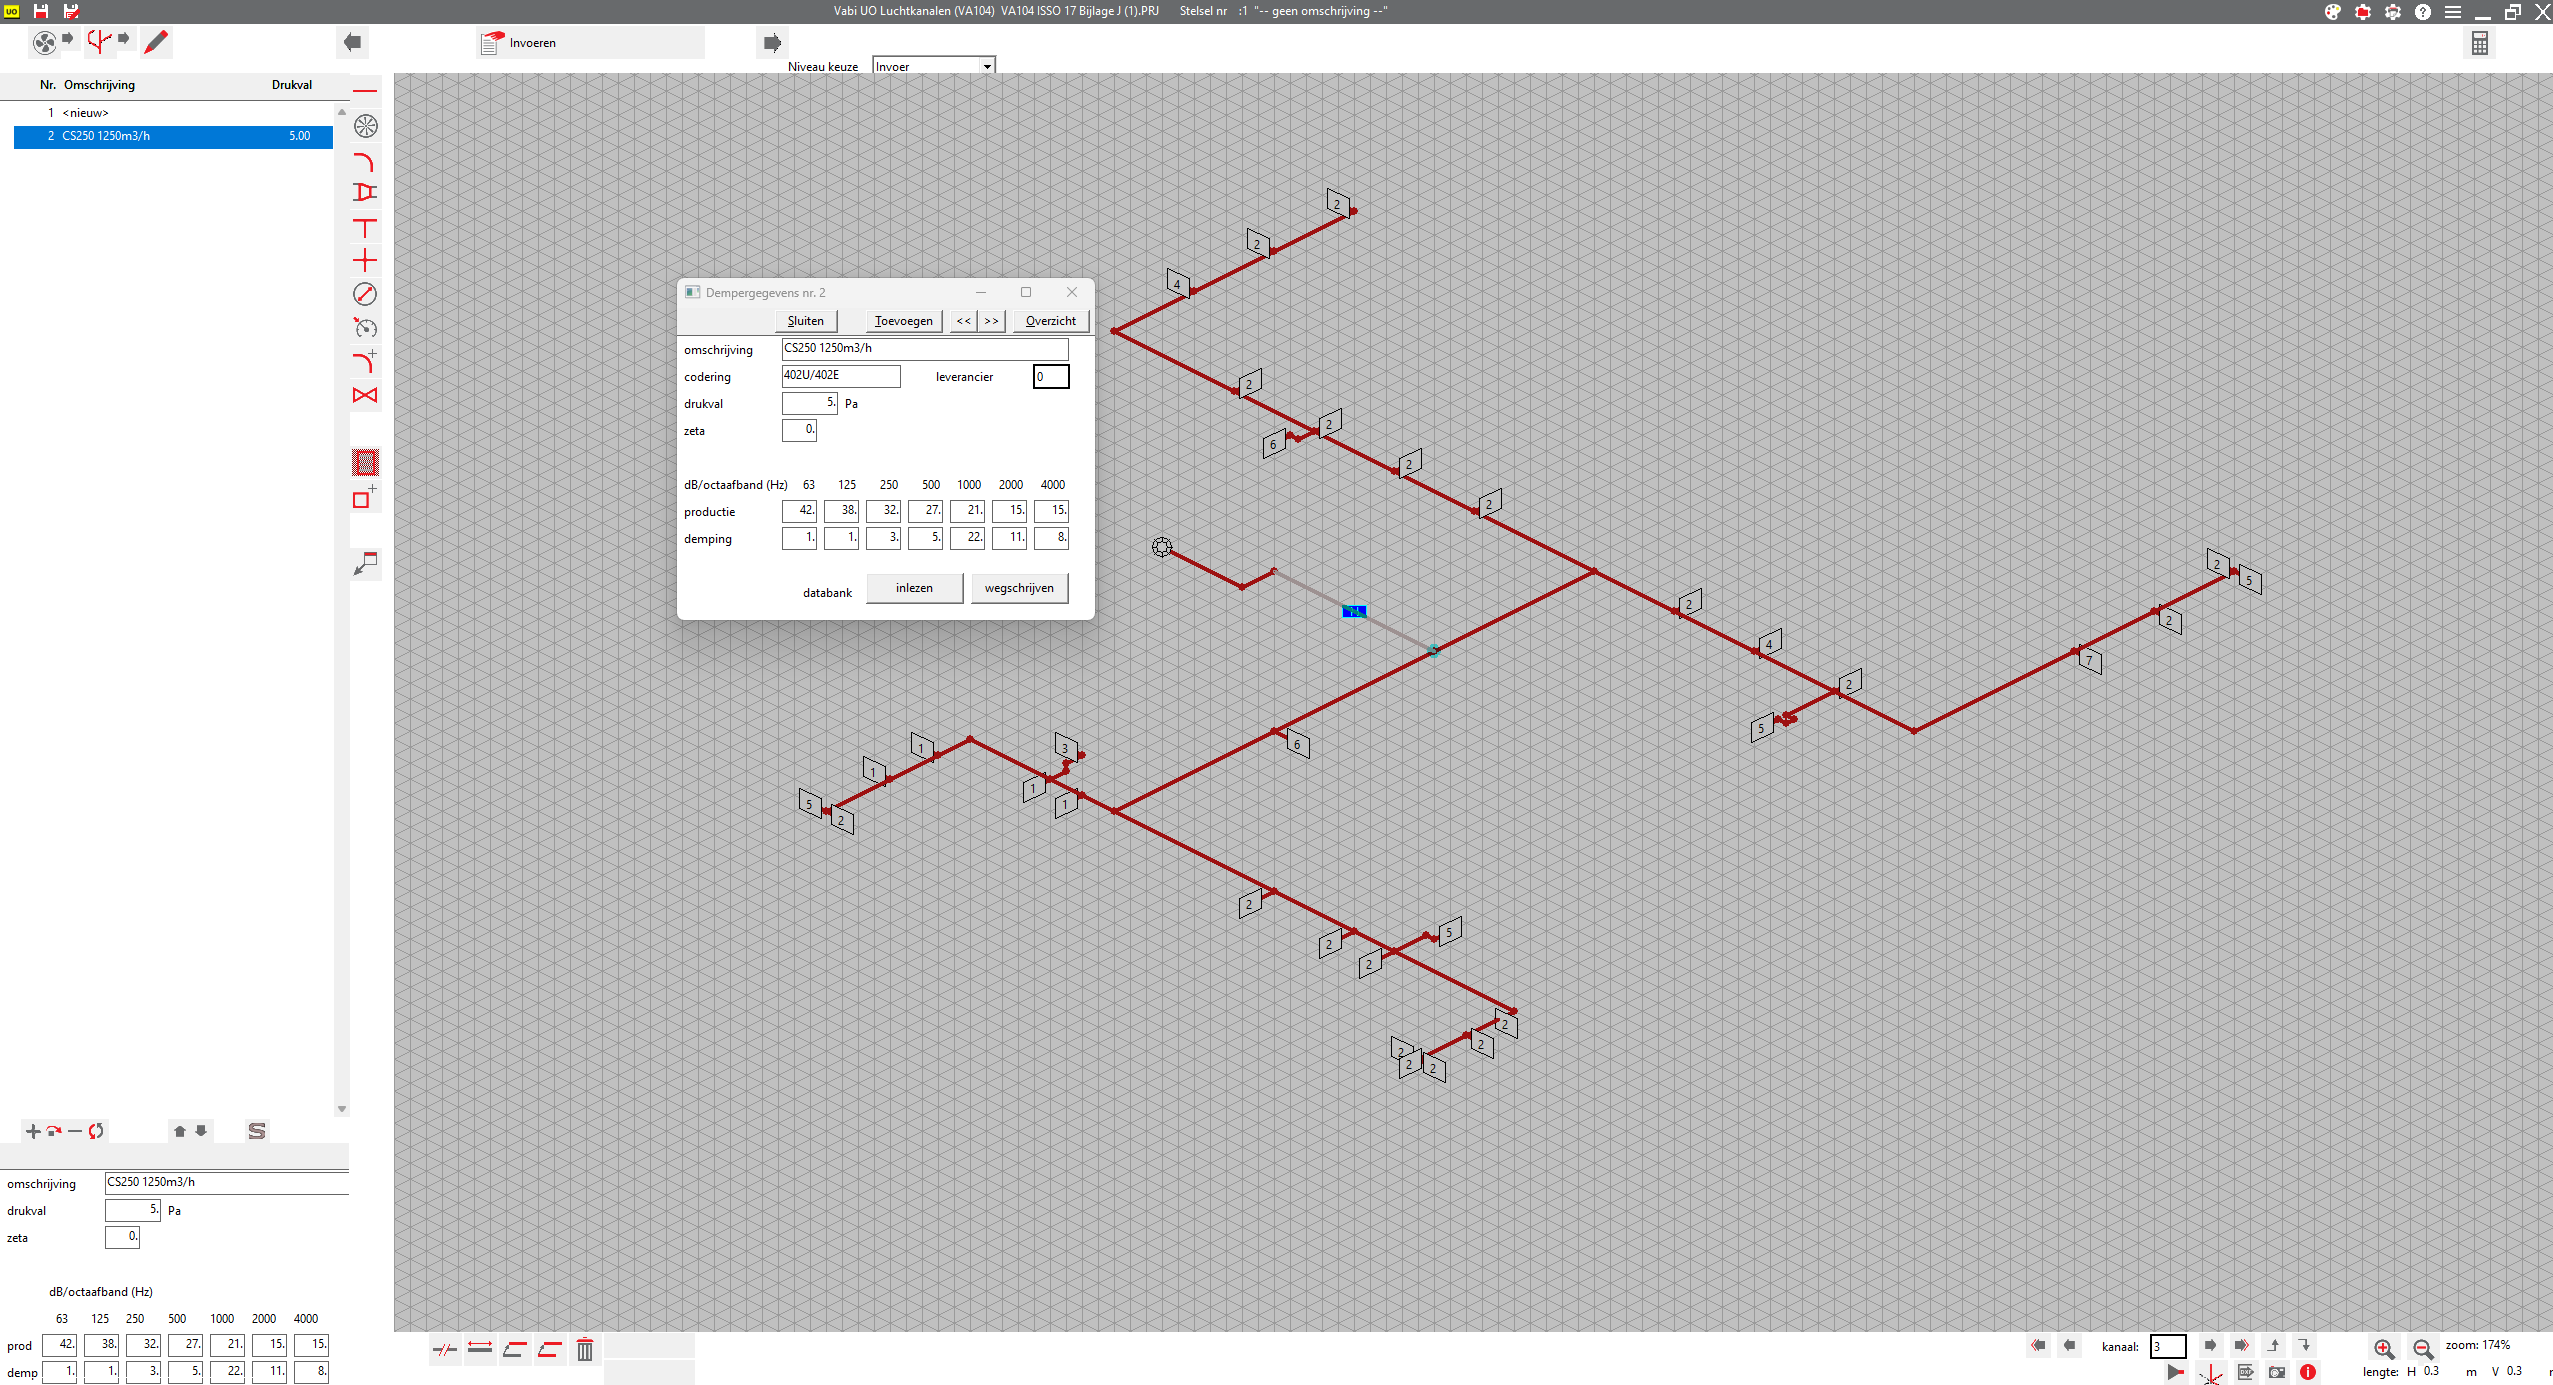Select the cross junction duct tool
This screenshot has height=1385, width=2553.
365,262
